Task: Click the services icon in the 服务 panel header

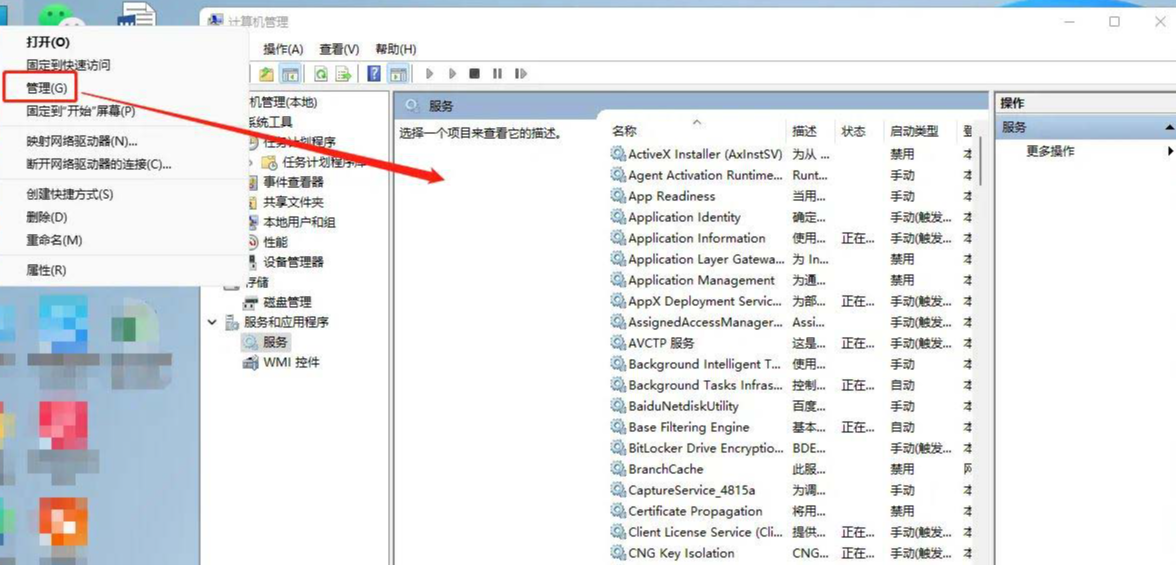Action: coord(411,106)
